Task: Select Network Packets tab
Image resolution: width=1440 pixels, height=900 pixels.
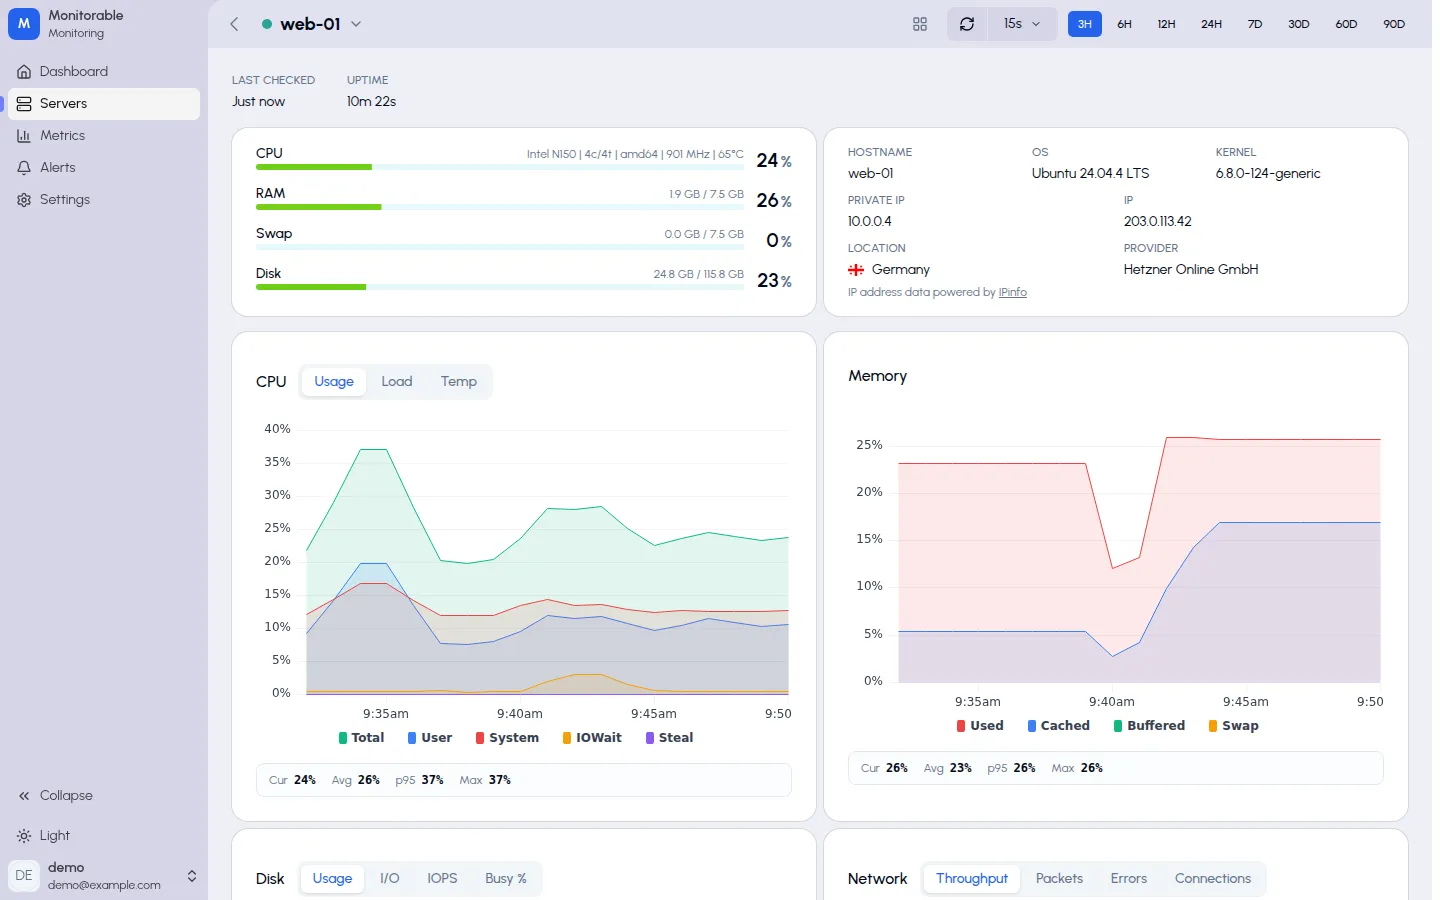Action: [1059, 878]
